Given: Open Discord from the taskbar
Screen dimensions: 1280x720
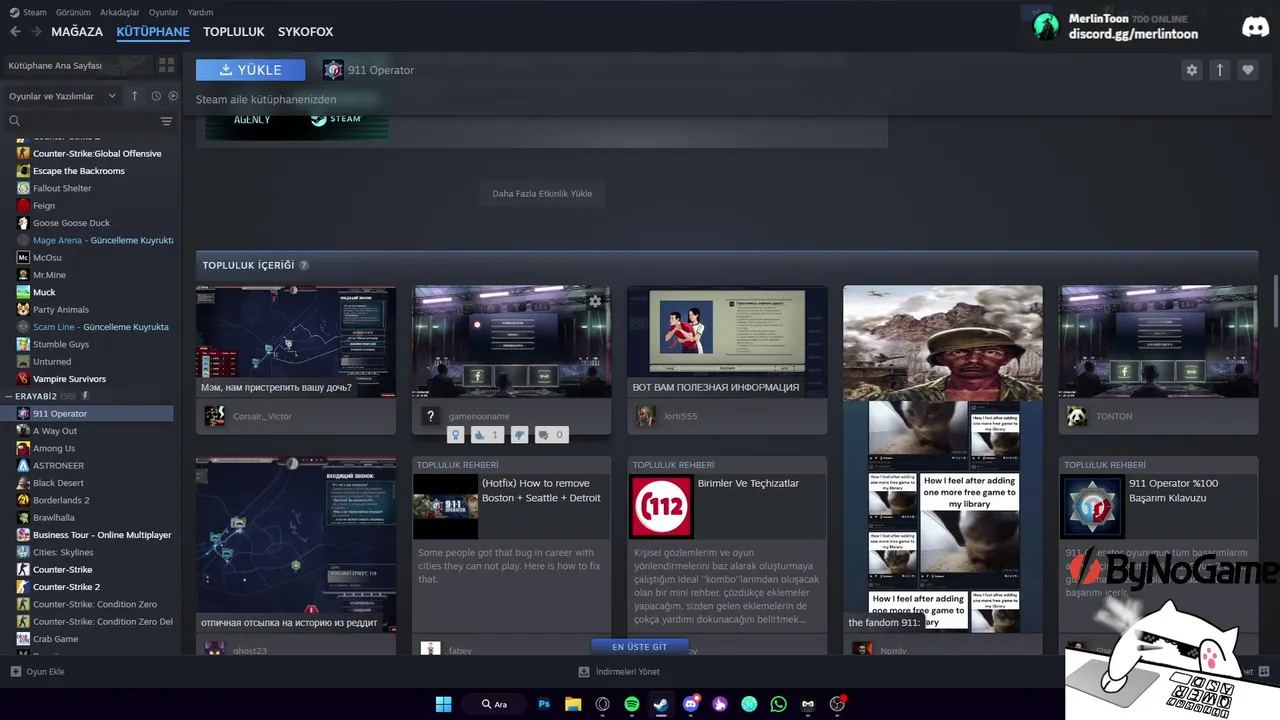Looking at the screenshot, I should pos(690,704).
